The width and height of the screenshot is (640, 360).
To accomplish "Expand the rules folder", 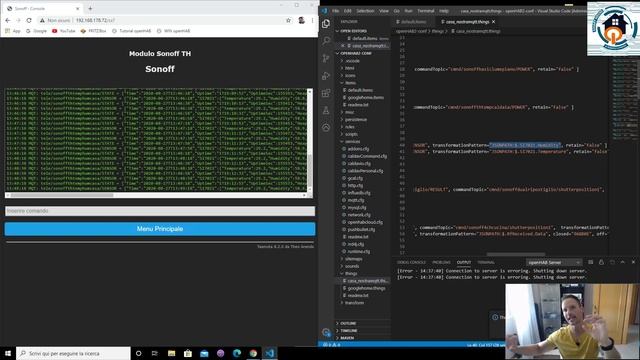I will click(x=348, y=127).
